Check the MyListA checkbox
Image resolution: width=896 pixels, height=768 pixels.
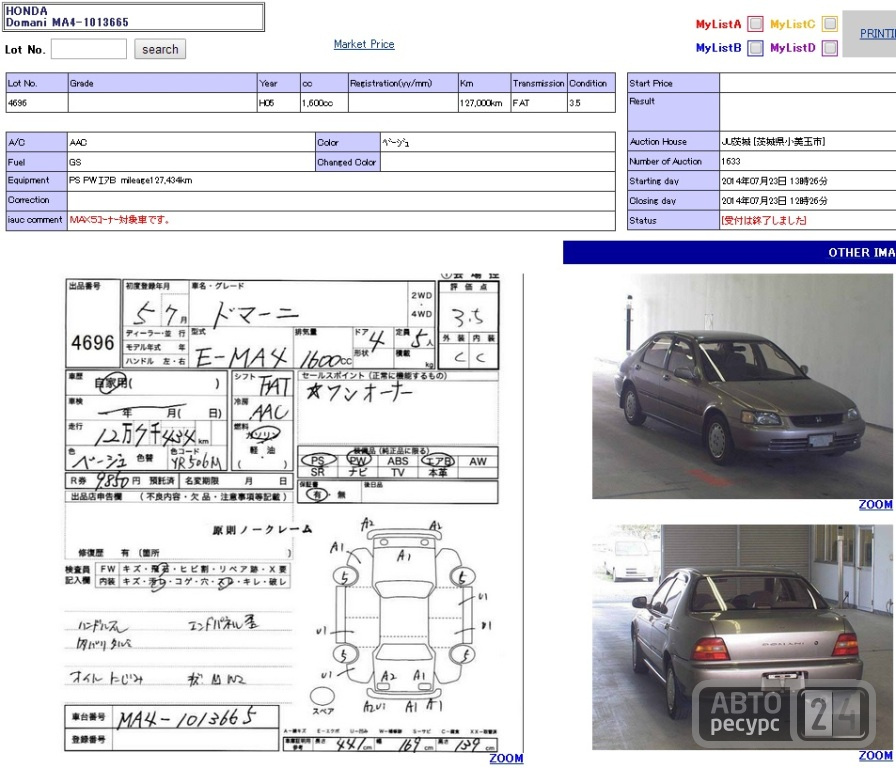coord(755,24)
